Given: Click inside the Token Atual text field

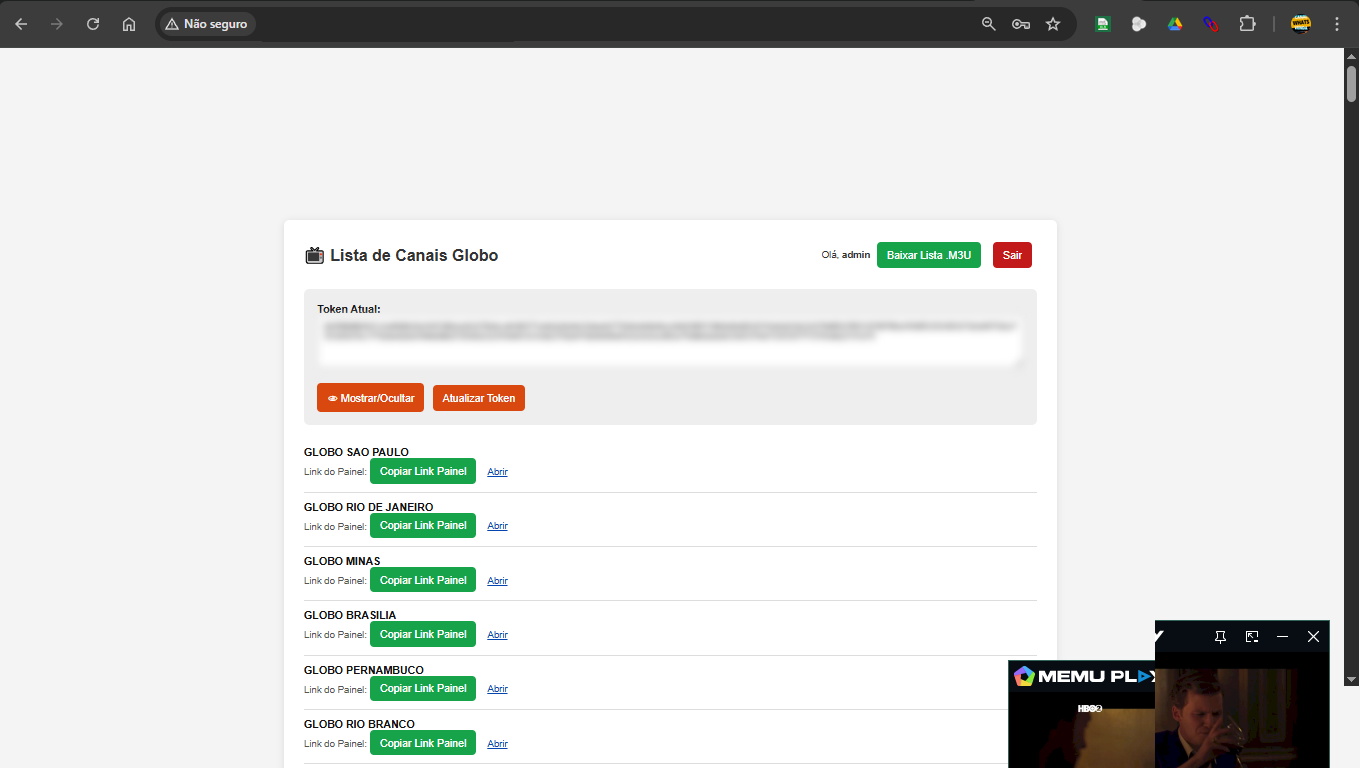Looking at the screenshot, I should pos(670,345).
